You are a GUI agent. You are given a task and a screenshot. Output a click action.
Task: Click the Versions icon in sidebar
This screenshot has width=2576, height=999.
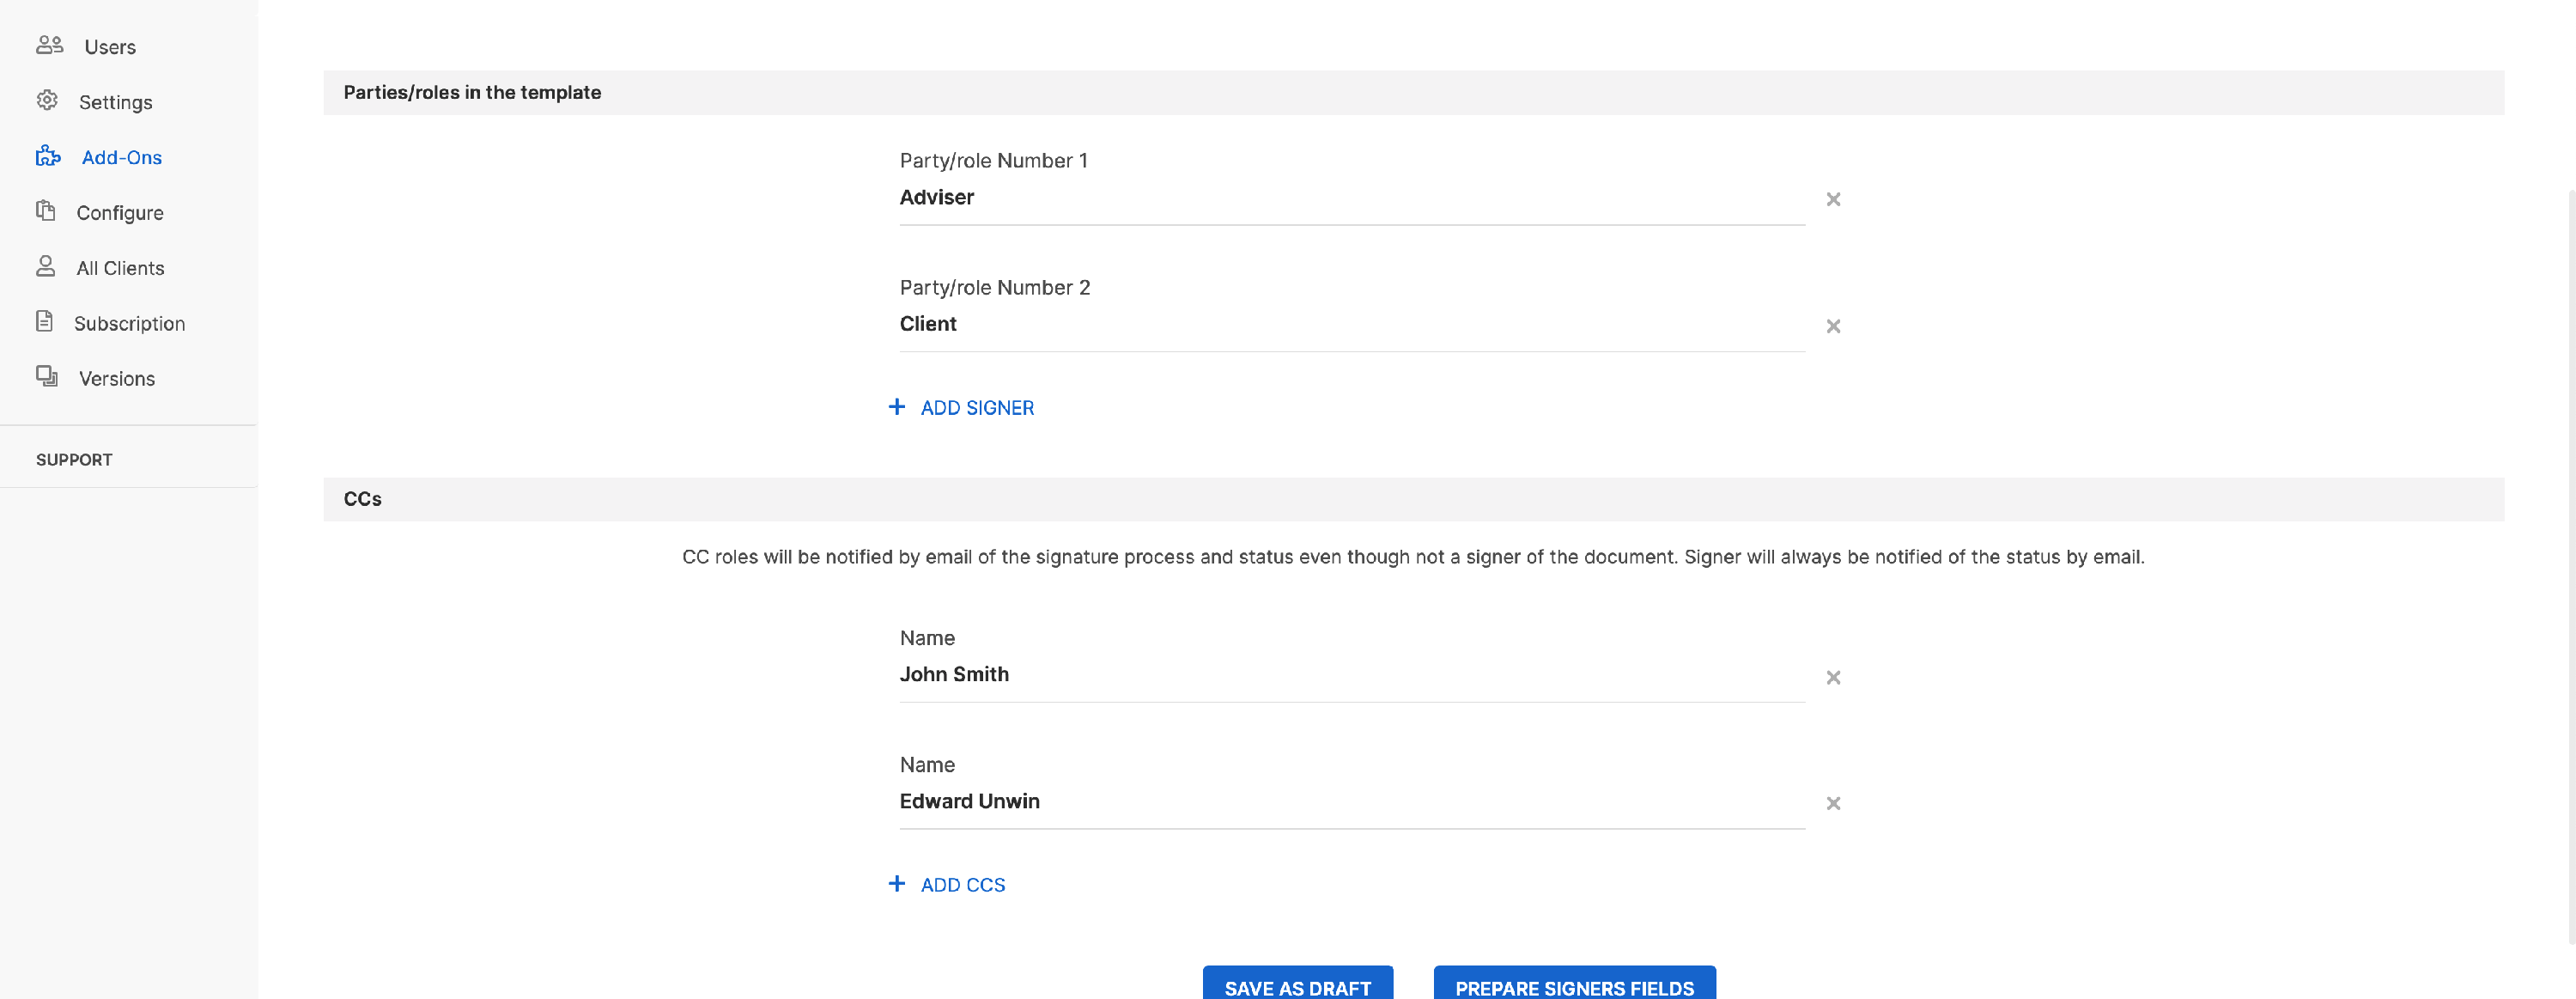click(47, 376)
